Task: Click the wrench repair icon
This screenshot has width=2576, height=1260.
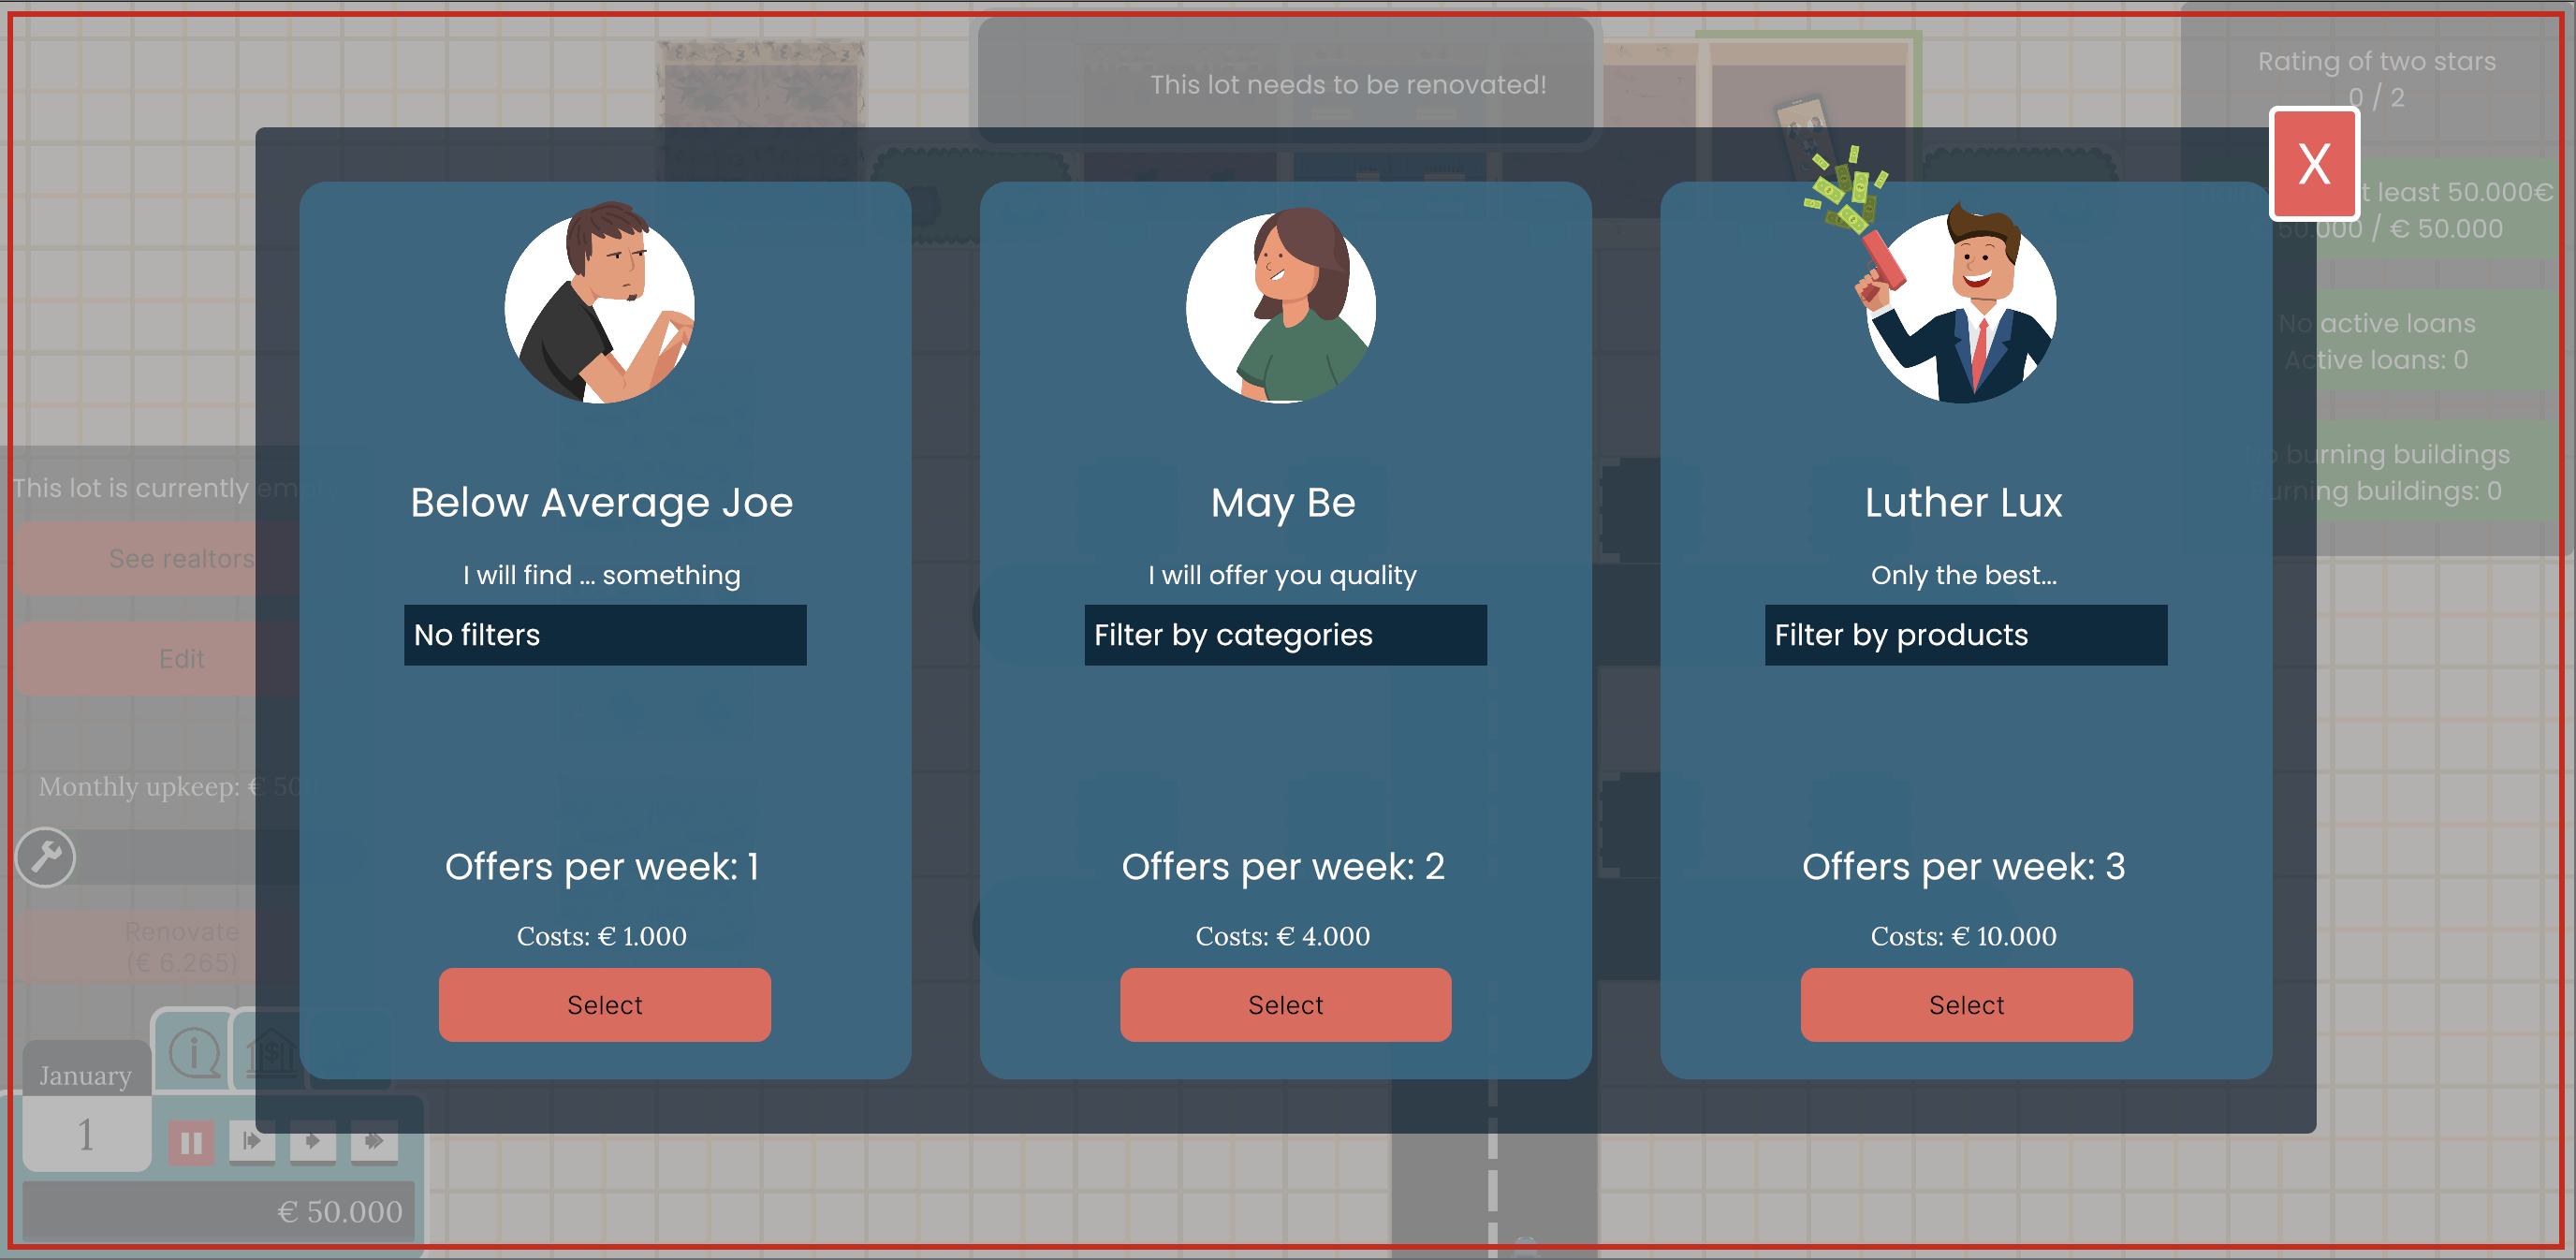Action: click(x=46, y=857)
